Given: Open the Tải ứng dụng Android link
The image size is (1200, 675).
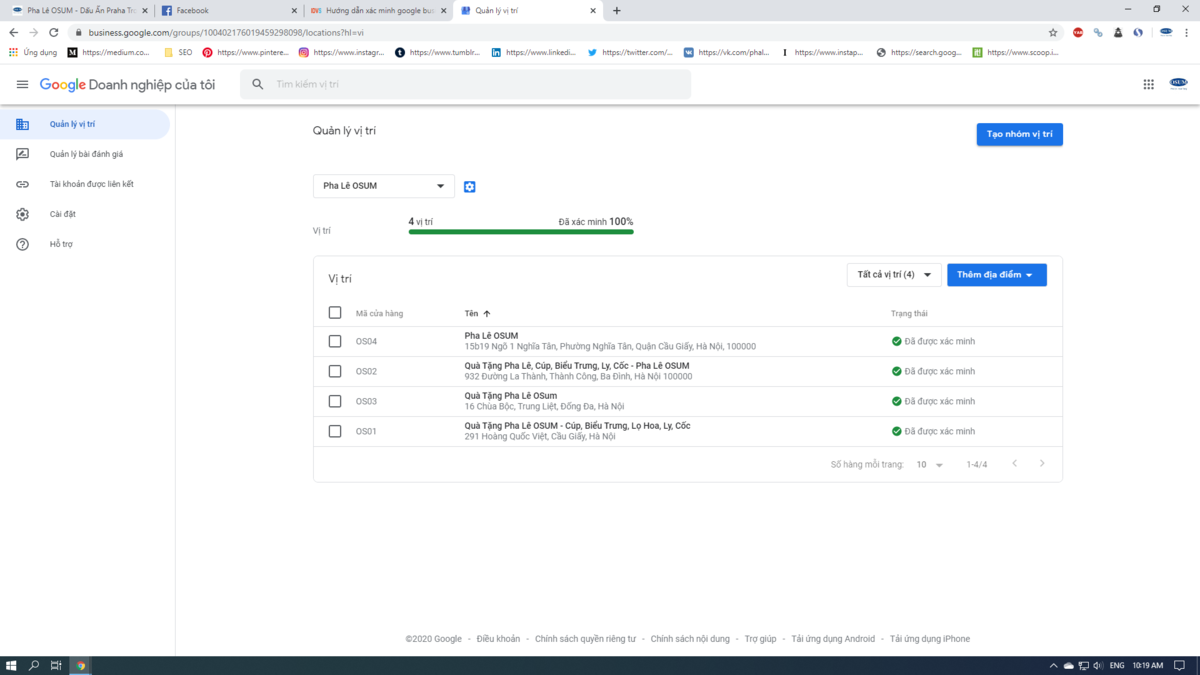Looking at the screenshot, I should pyautogui.click(x=833, y=639).
